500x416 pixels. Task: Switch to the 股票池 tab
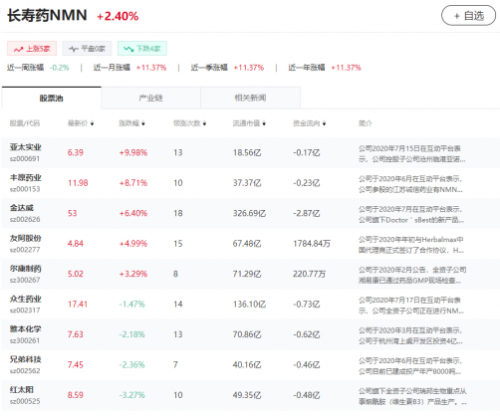(x=51, y=98)
